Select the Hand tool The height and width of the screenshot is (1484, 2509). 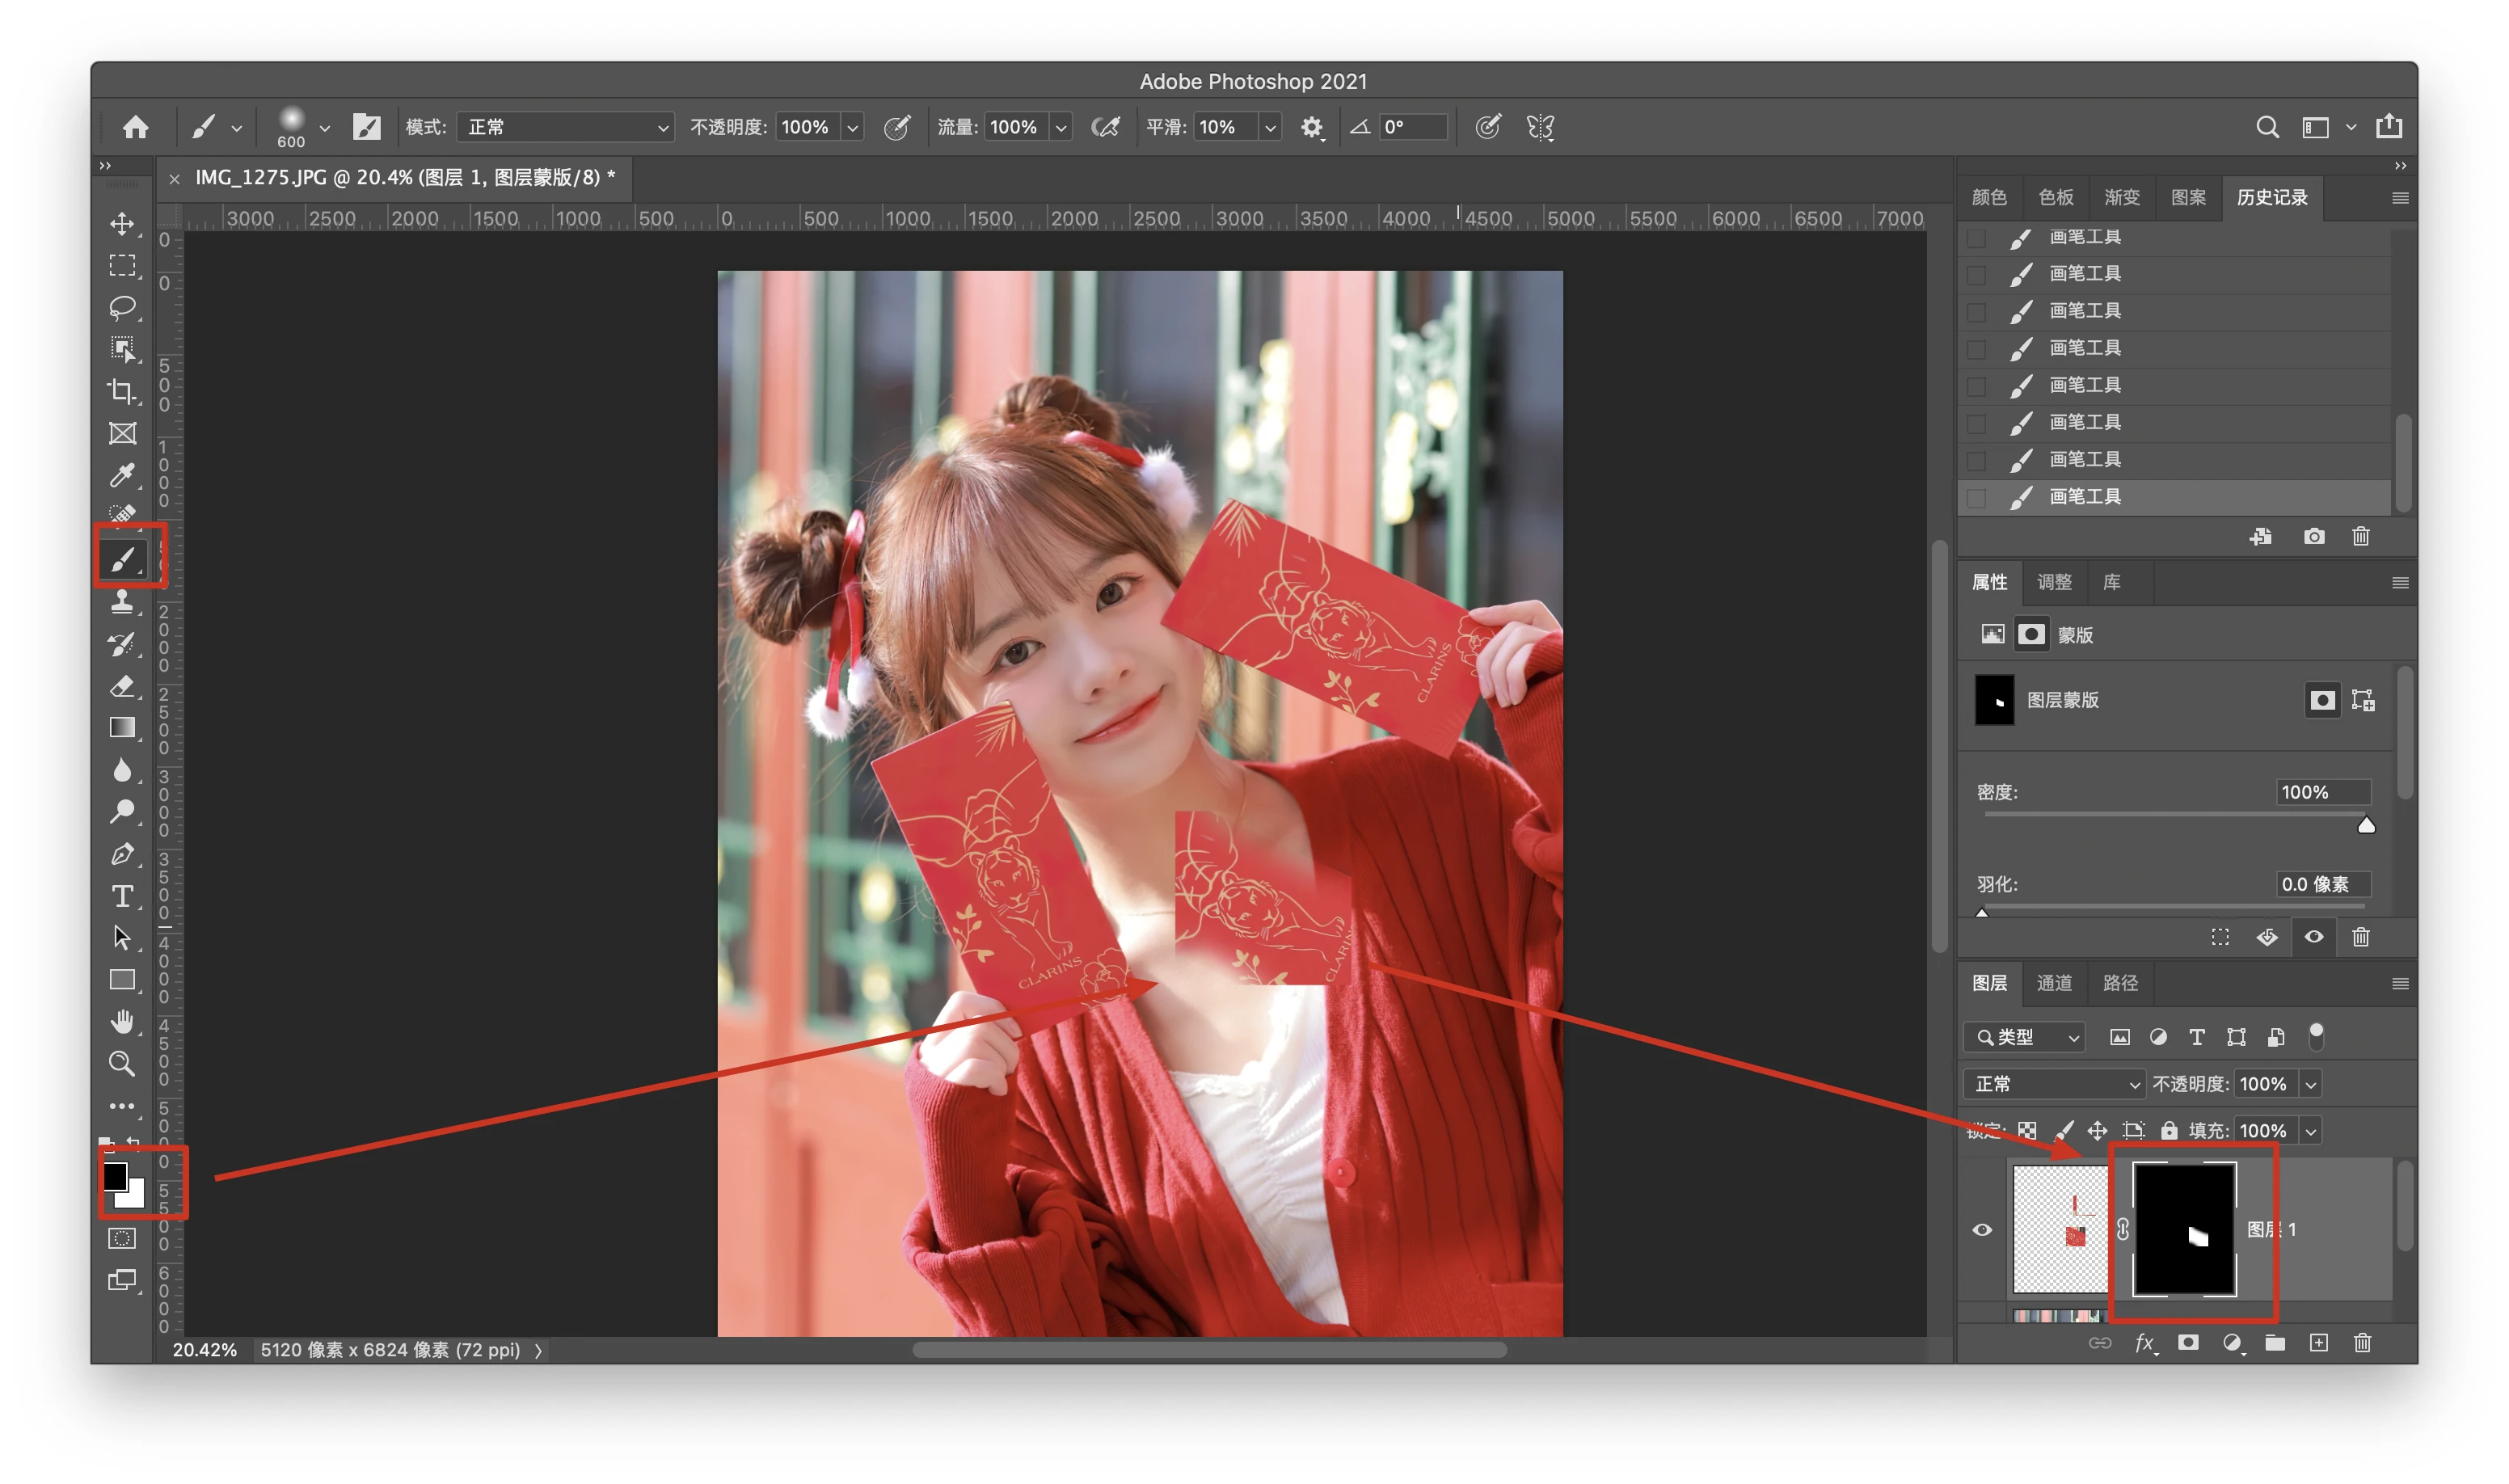[122, 1022]
